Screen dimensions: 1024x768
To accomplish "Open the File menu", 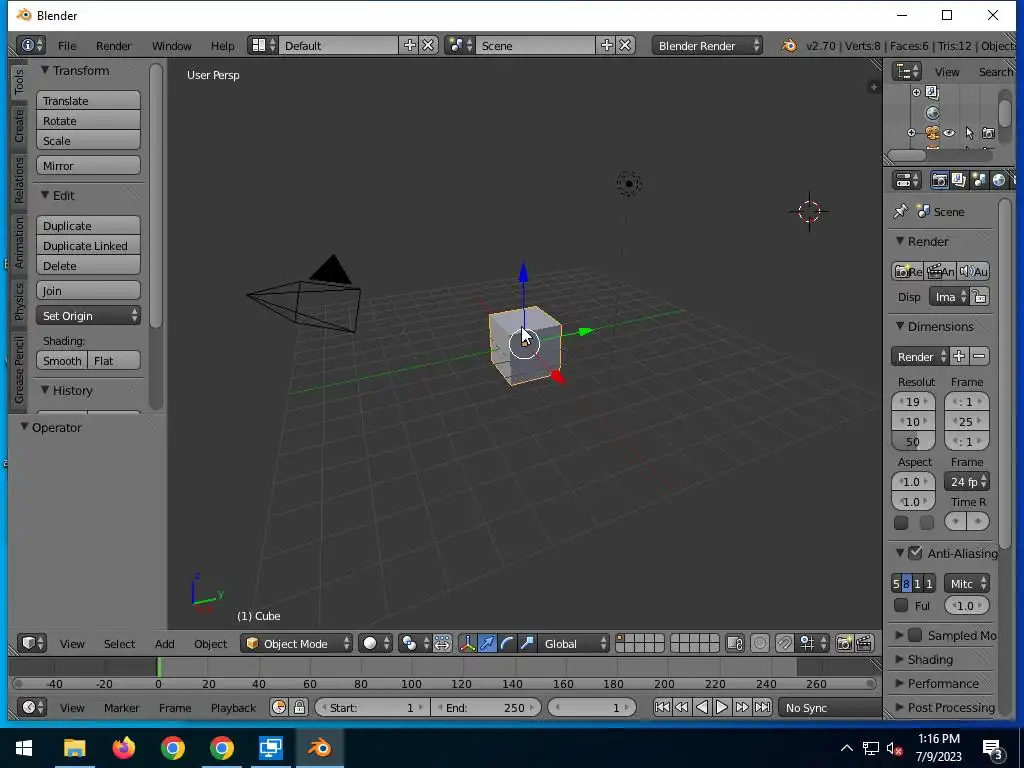I will [67, 46].
